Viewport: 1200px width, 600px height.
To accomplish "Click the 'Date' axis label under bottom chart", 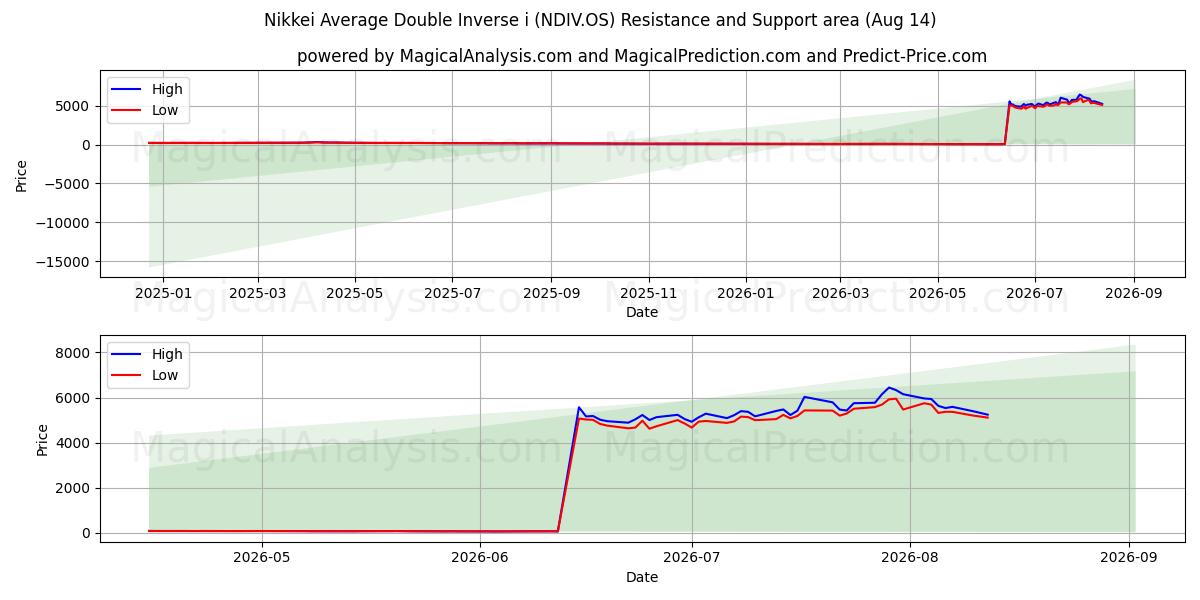I will (642, 577).
